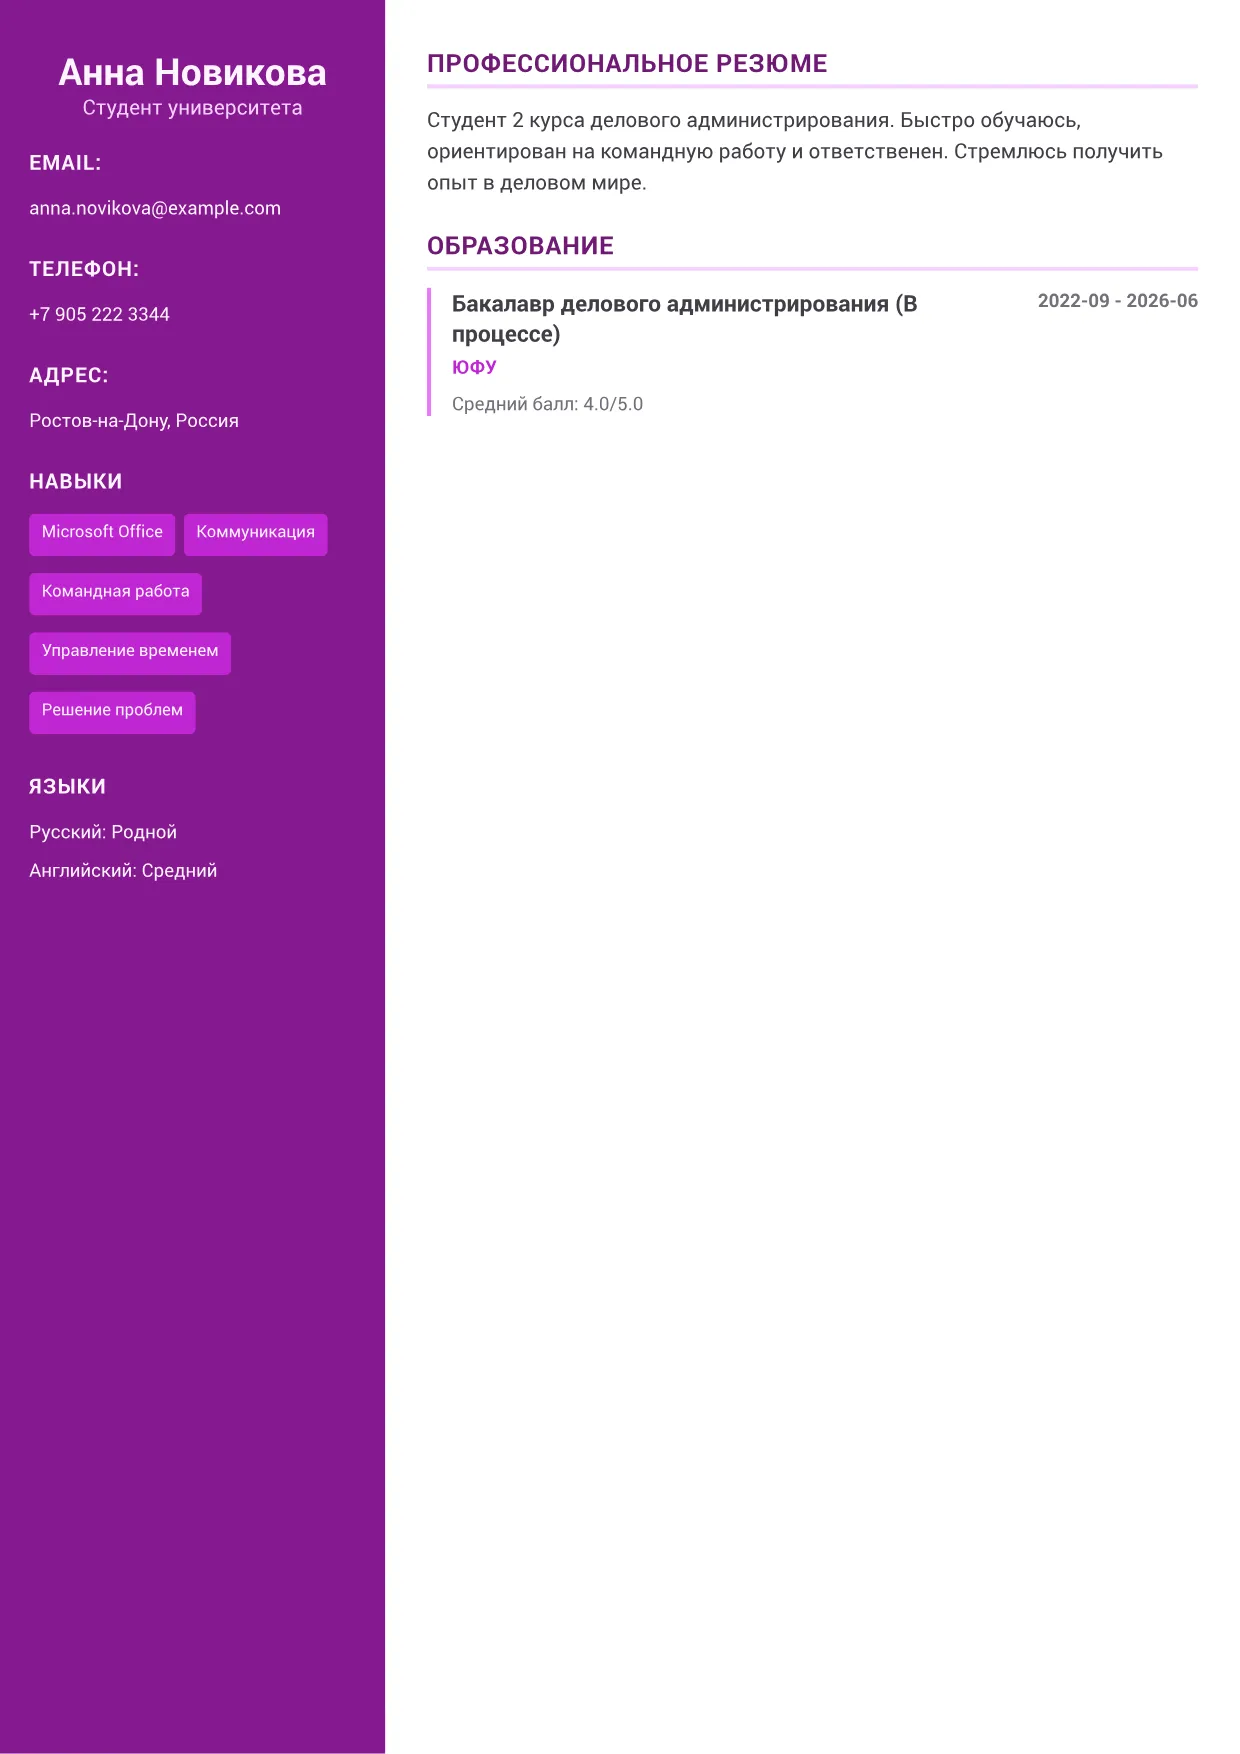Click the phone number +7 905 222 3344
Viewport: 1240px width, 1754px height.
(x=99, y=314)
